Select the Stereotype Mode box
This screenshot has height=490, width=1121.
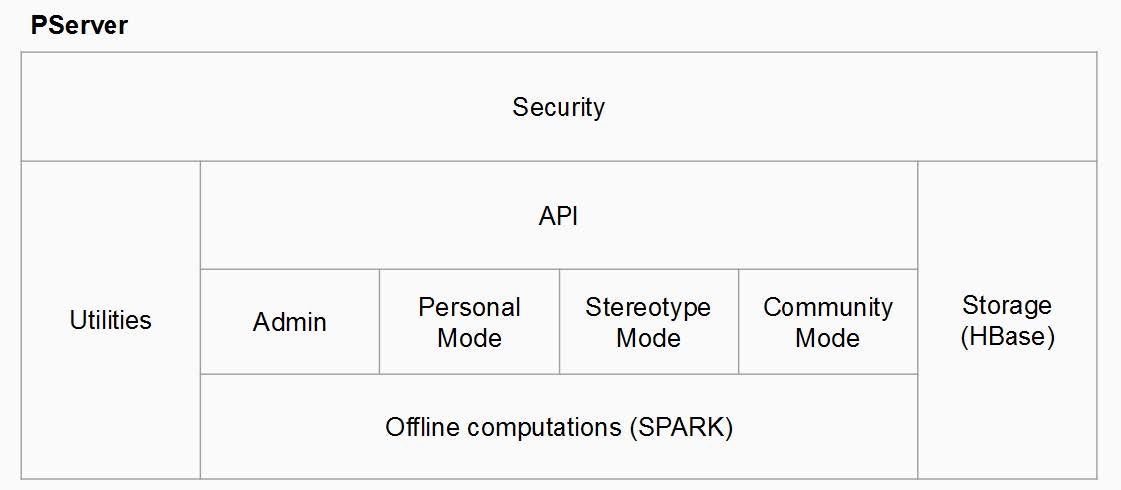pos(648,322)
